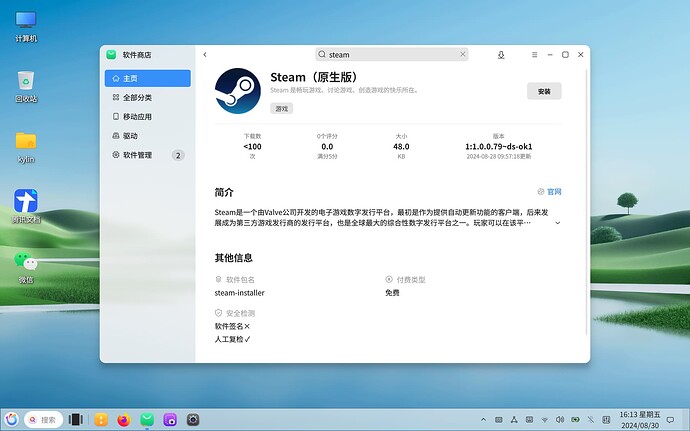The image size is (690, 431).
Task: Open the purple screenshot app taskbar icon
Action: (x=170, y=420)
